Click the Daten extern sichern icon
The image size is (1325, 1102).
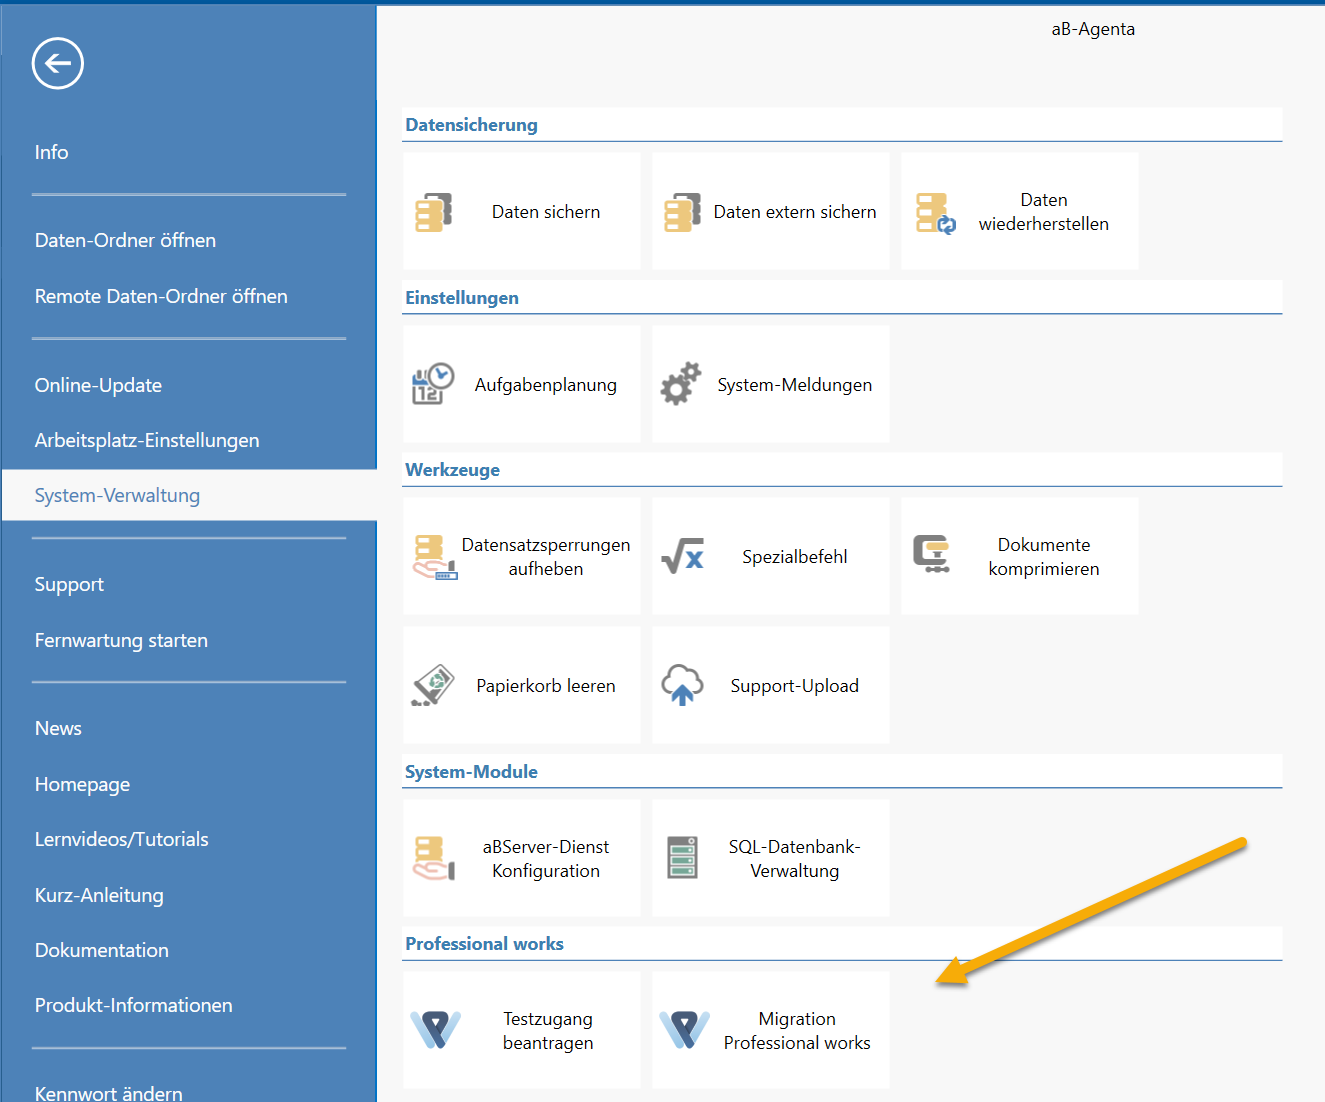coord(682,213)
